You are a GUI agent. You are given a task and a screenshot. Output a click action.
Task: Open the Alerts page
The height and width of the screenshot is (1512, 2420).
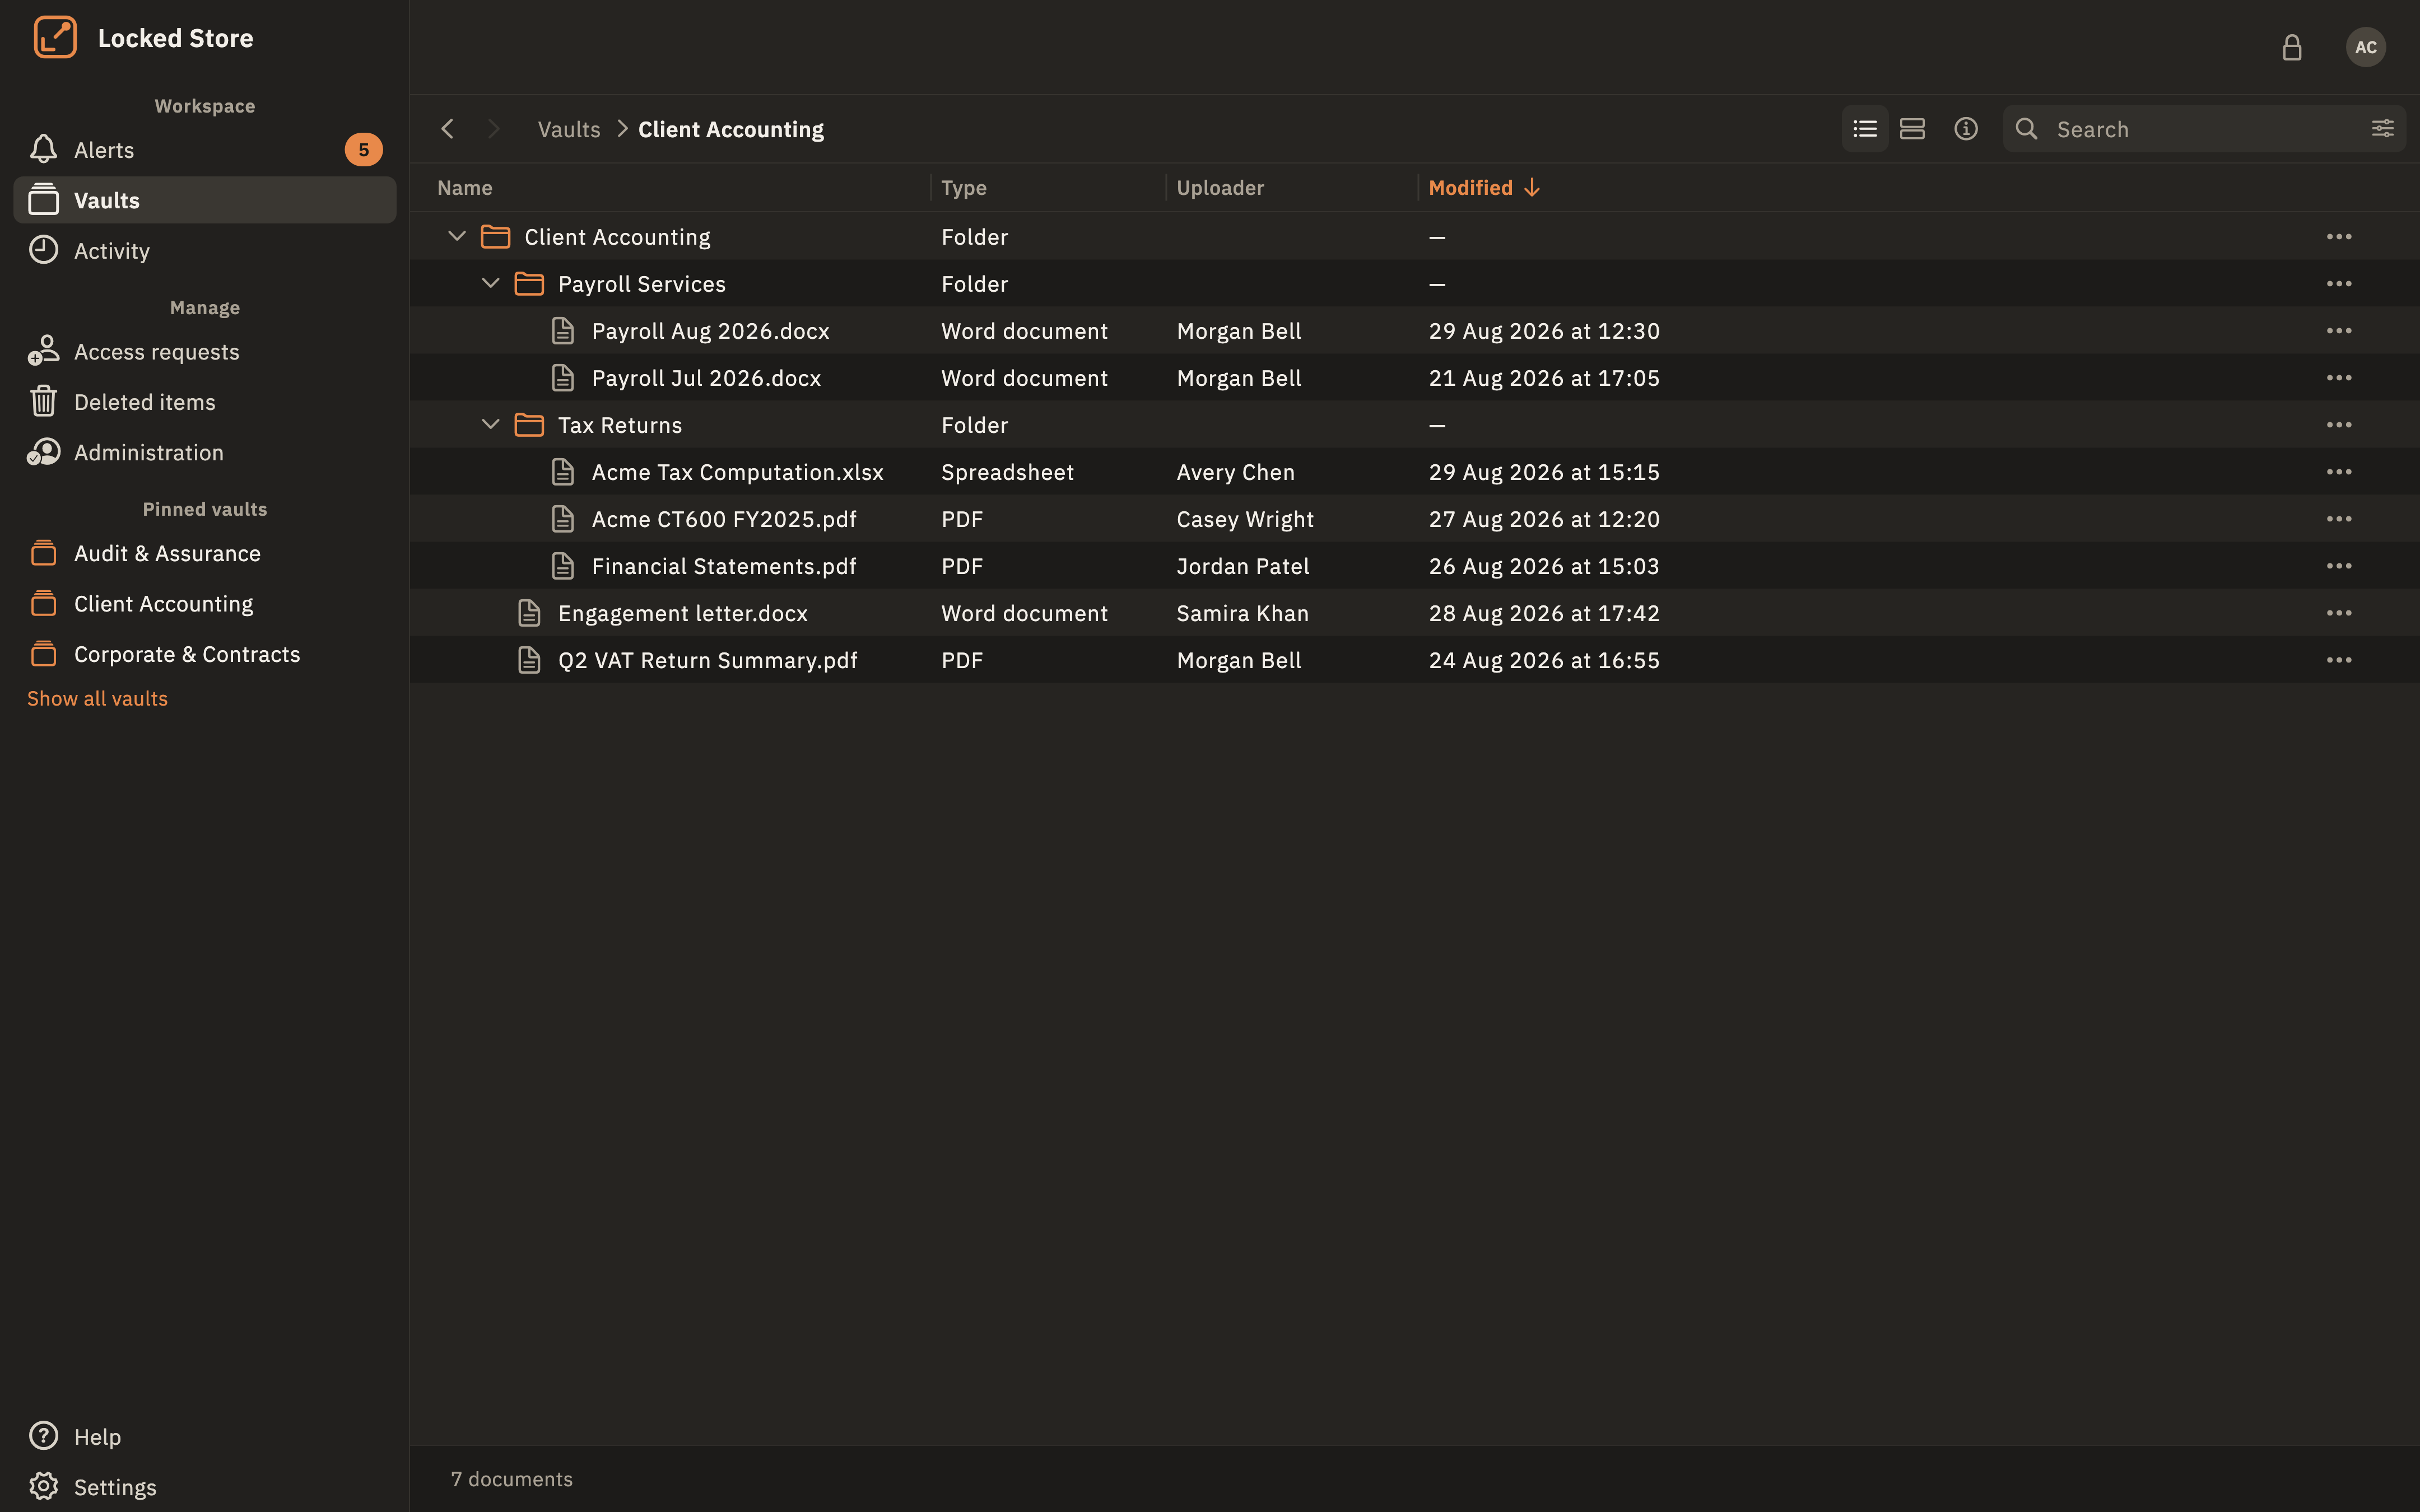click(x=205, y=150)
